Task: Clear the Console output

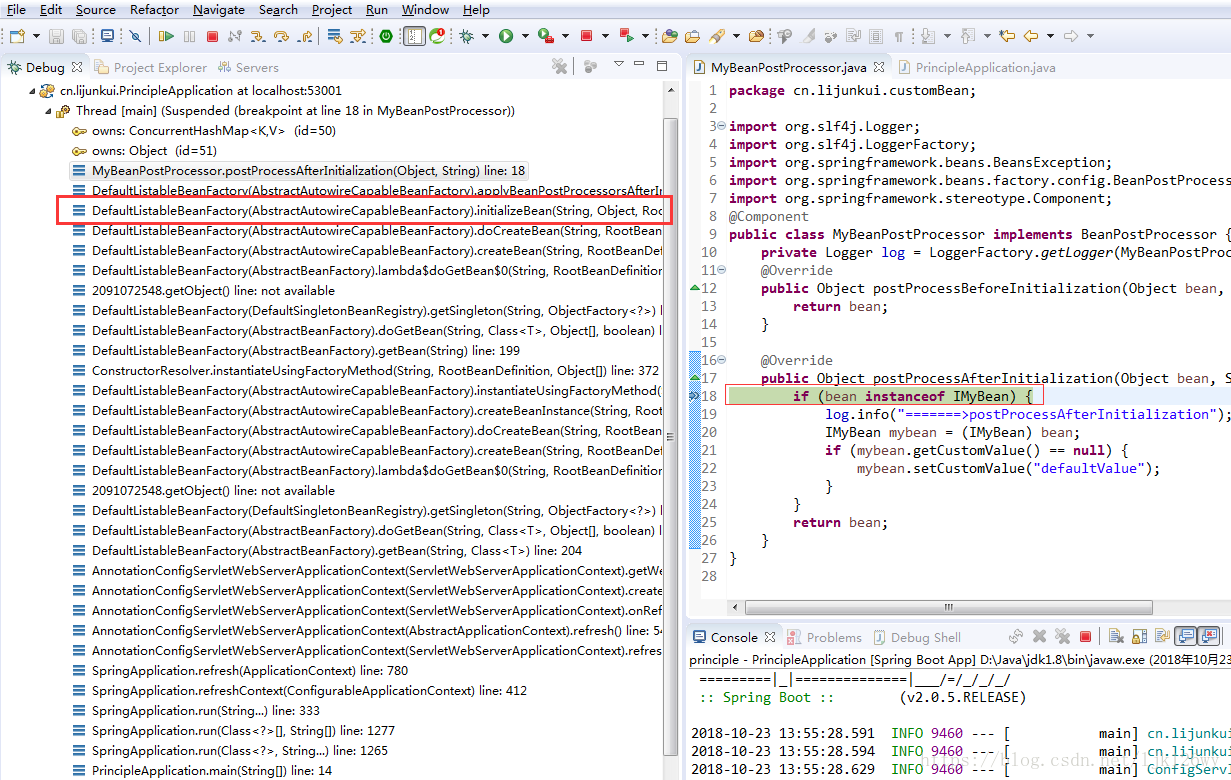Action: (1116, 636)
